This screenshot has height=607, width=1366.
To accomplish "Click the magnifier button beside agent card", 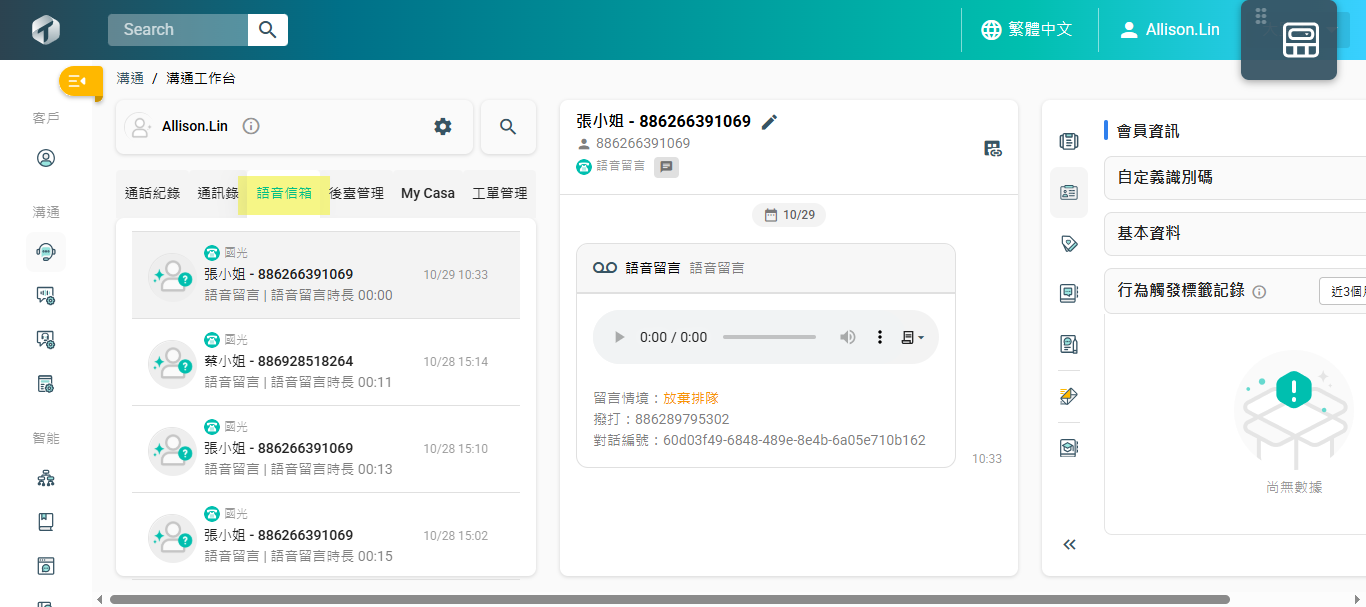I will 508,127.
